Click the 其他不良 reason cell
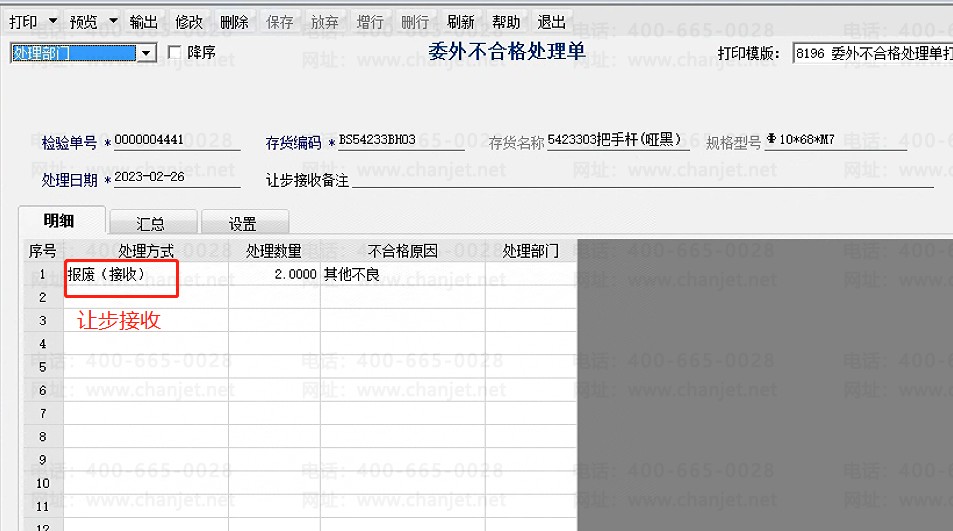This screenshot has height=531, width=953. click(x=402, y=274)
